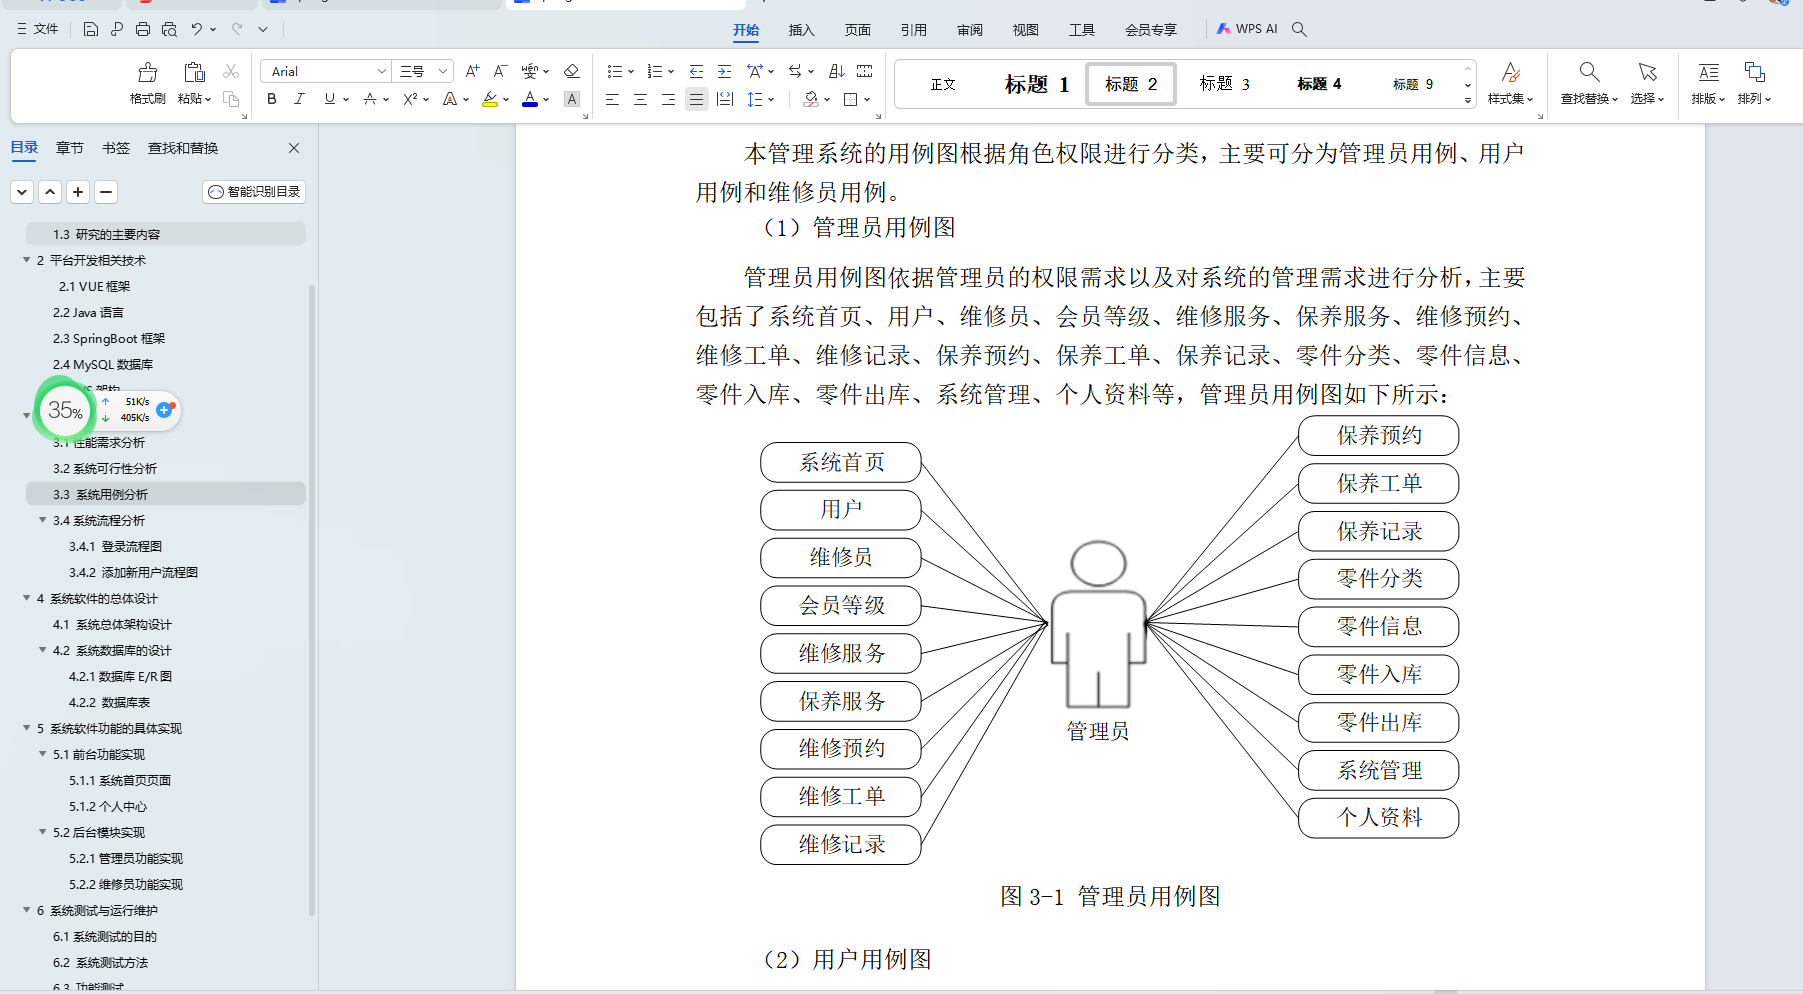Apply the 标题 3 style
The height and width of the screenshot is (994, 1803).
(x=1225, y=84)
